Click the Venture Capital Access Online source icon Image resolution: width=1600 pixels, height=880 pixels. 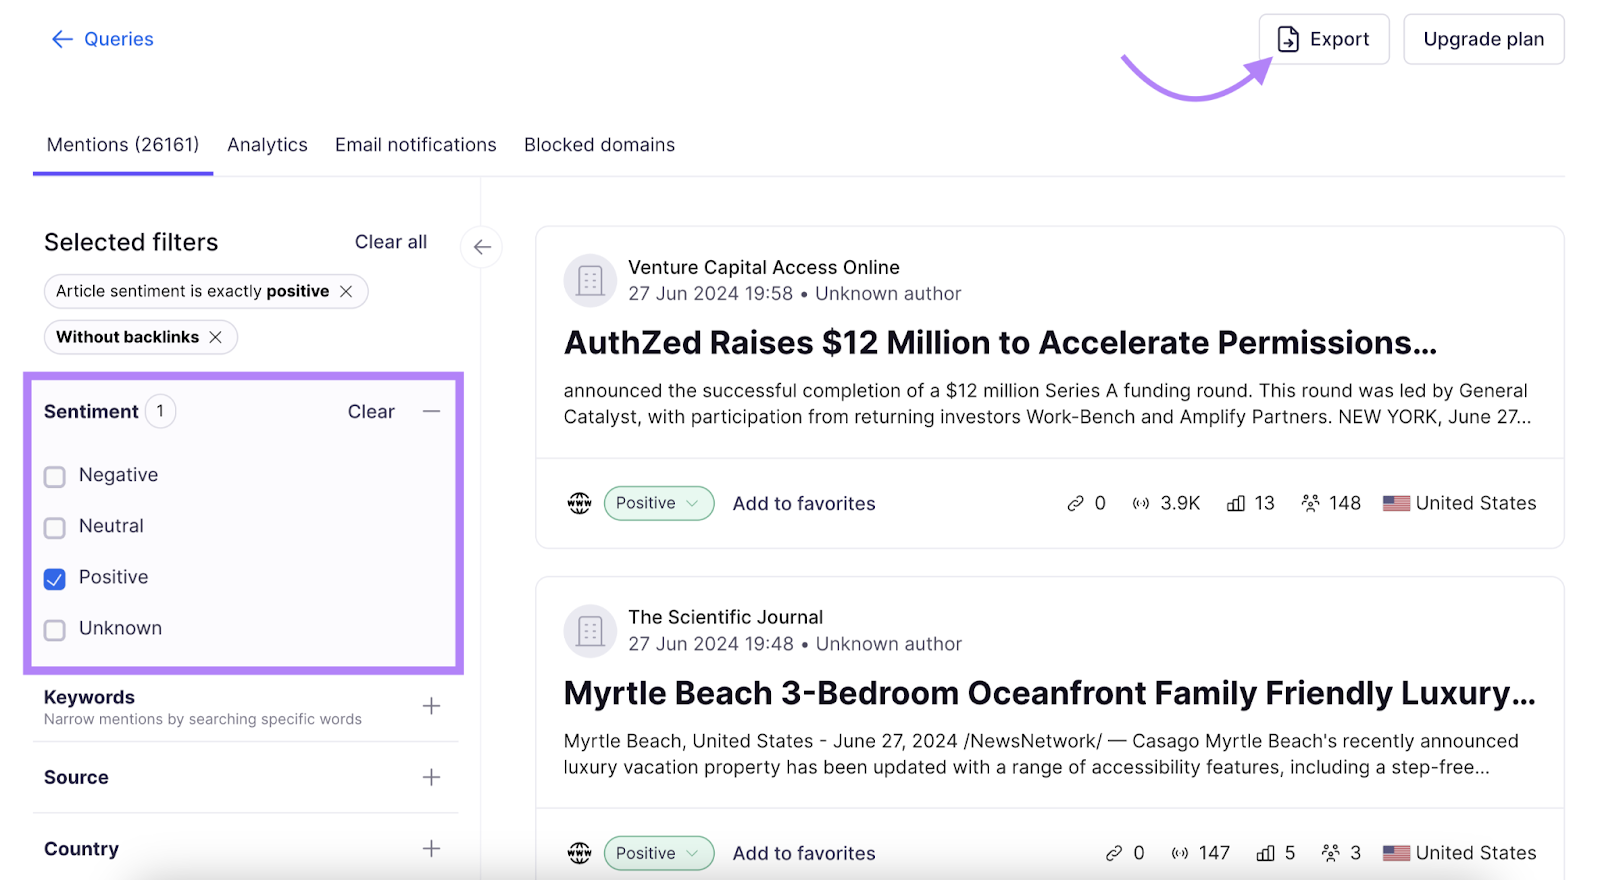(x=590, y=280)
